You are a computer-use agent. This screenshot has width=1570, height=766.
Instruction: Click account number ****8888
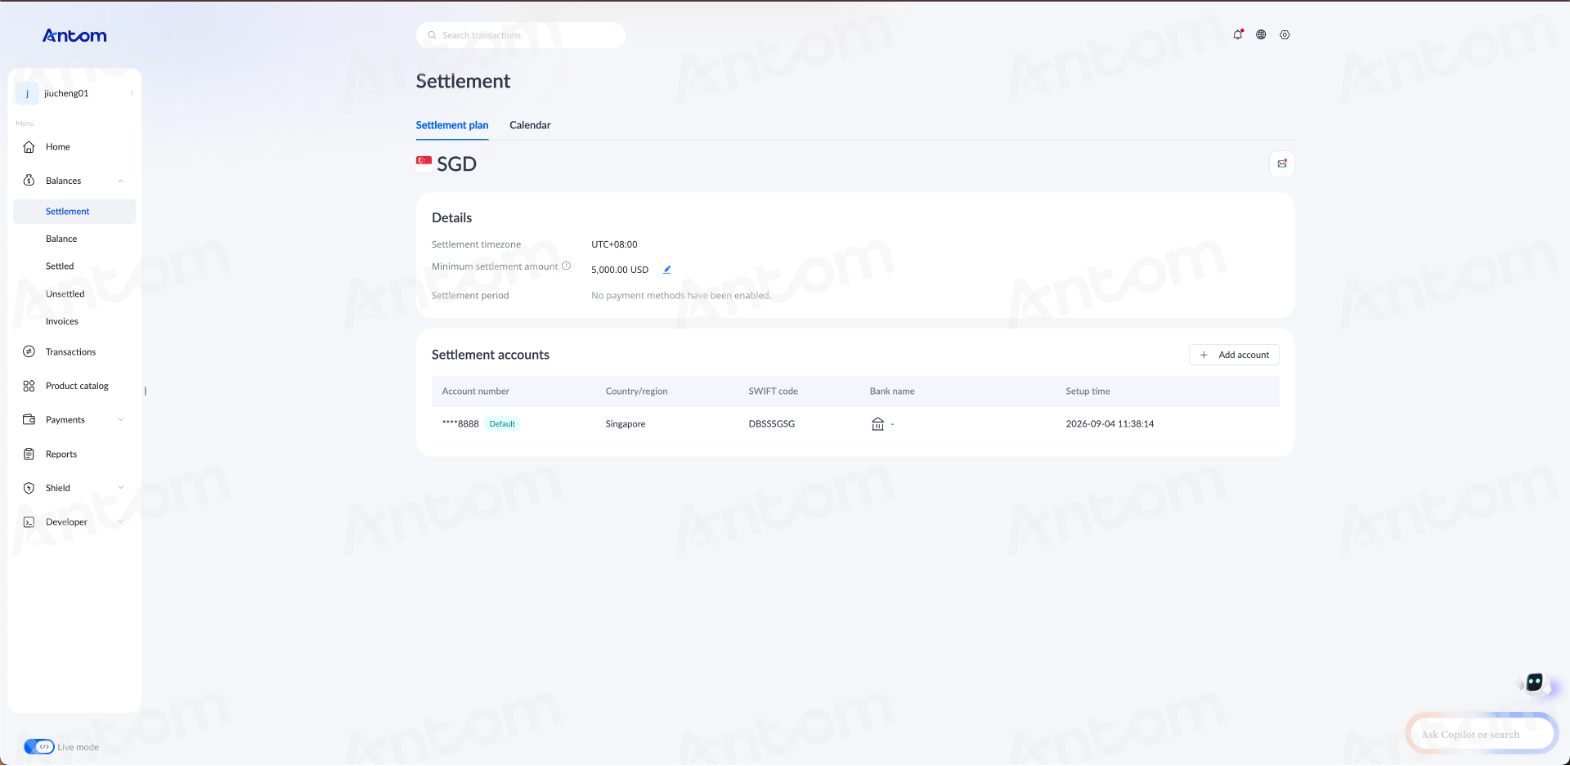[461, 424]
